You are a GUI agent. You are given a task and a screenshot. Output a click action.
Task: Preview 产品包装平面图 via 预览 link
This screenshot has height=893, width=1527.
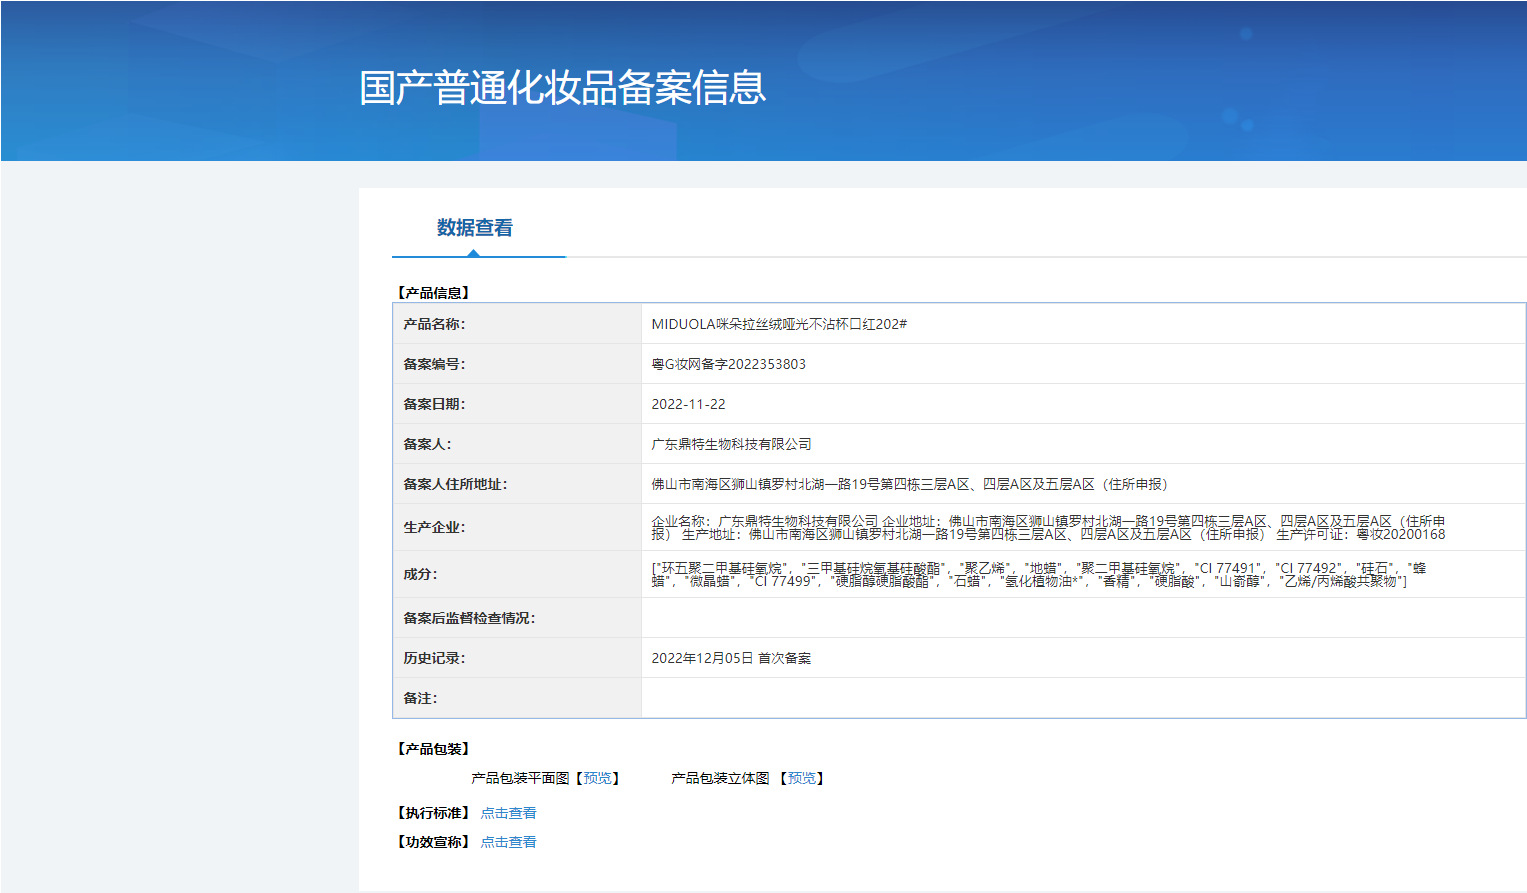coord(598,778)
